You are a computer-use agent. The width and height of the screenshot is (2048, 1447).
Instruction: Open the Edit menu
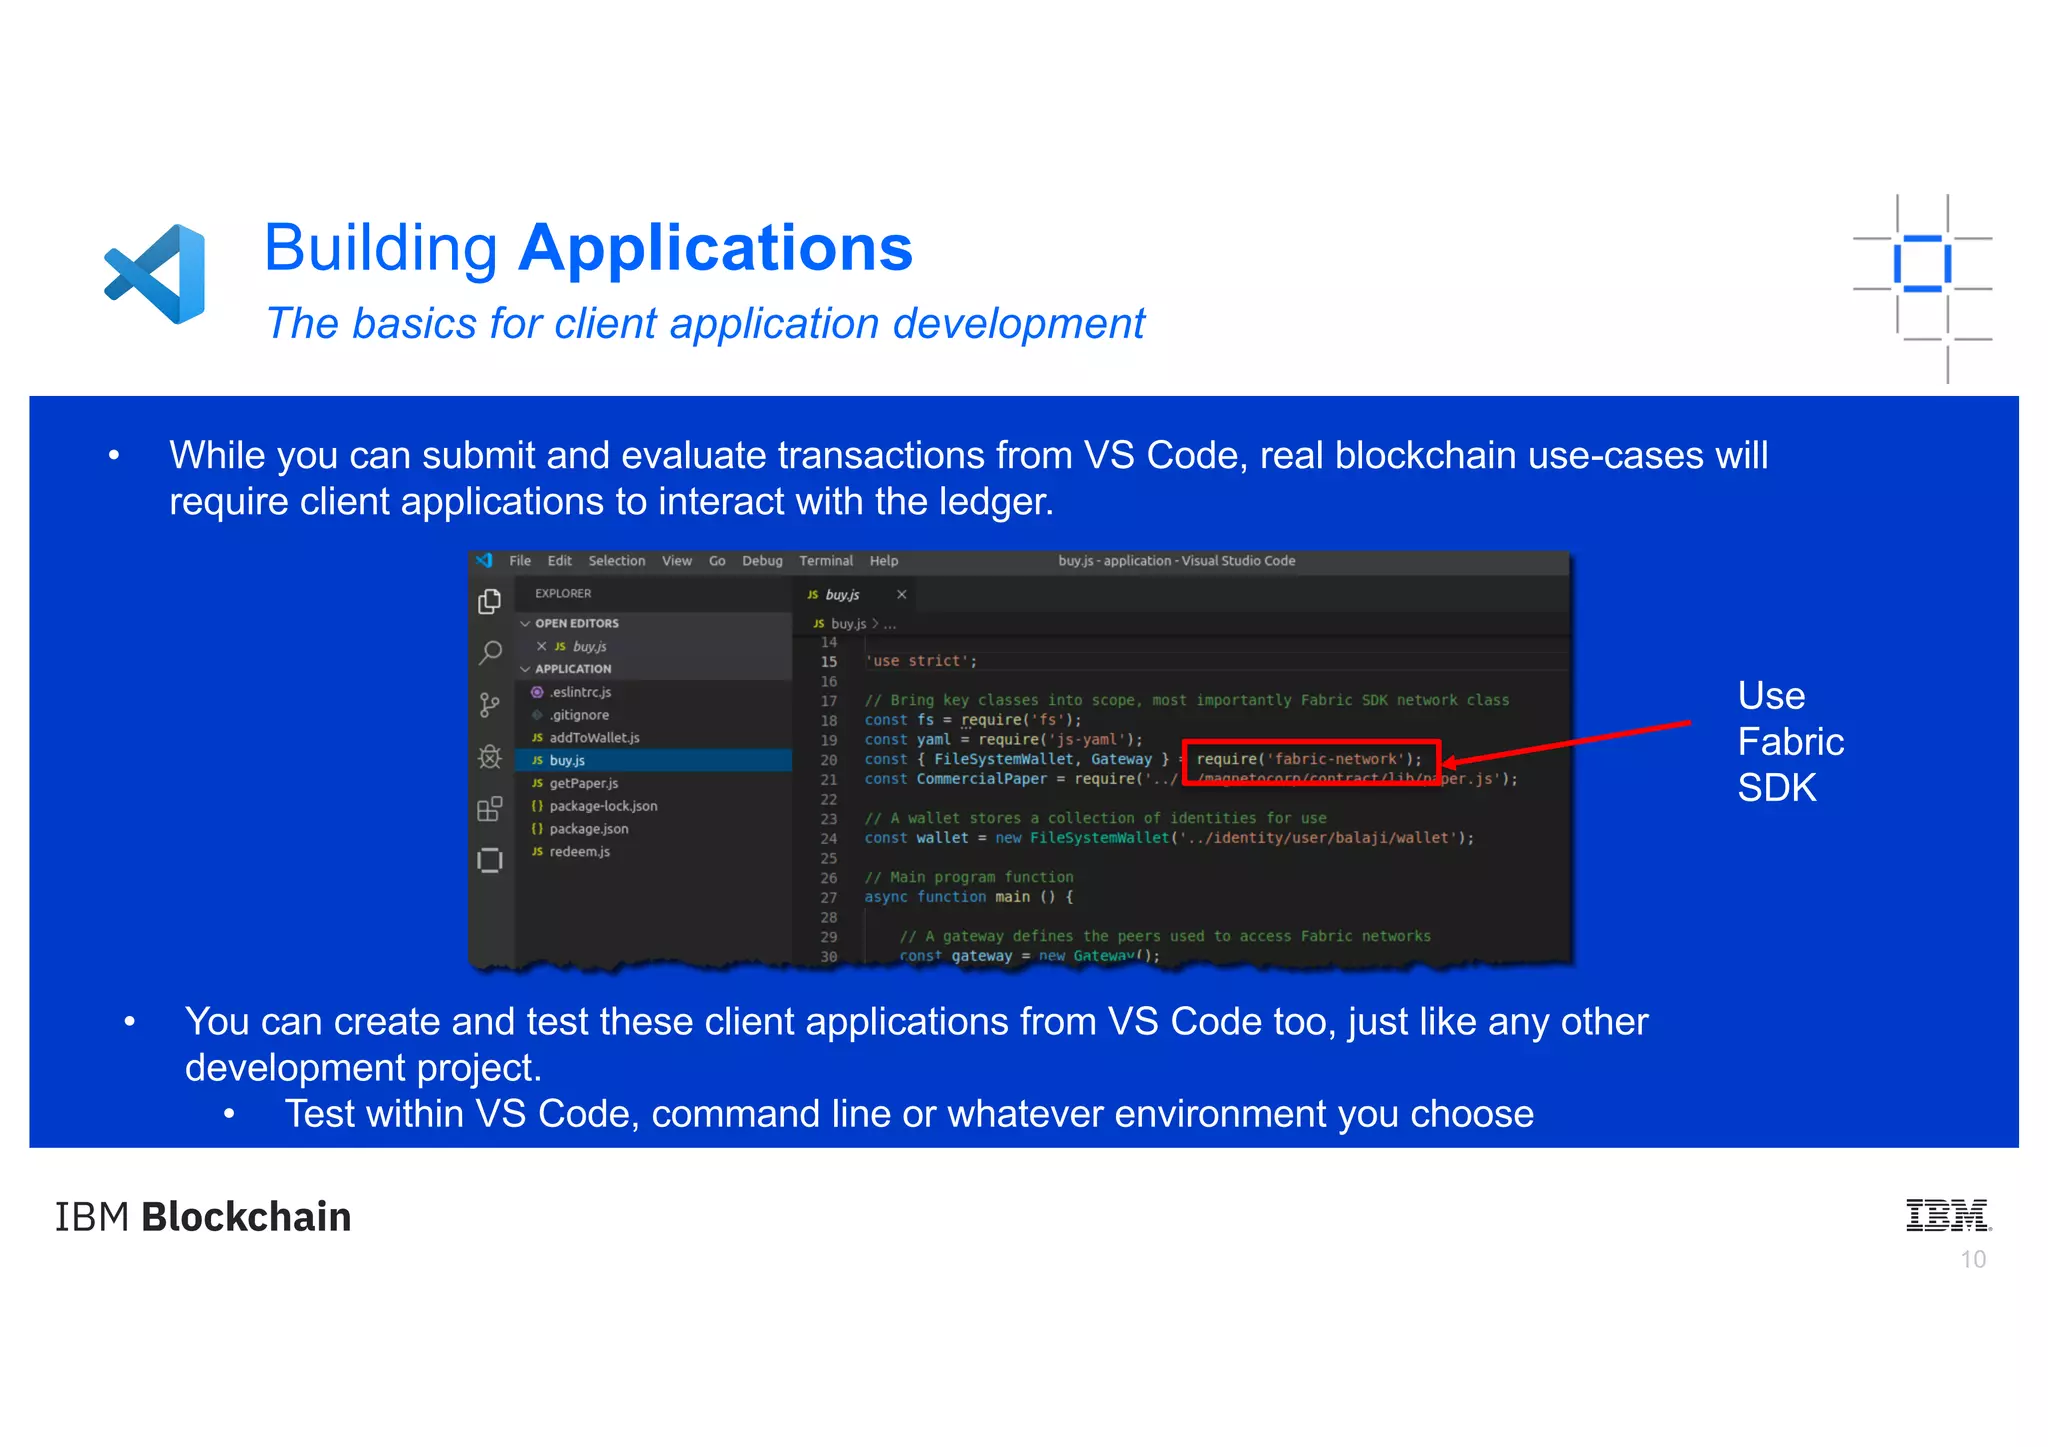(x=559, y=561)
